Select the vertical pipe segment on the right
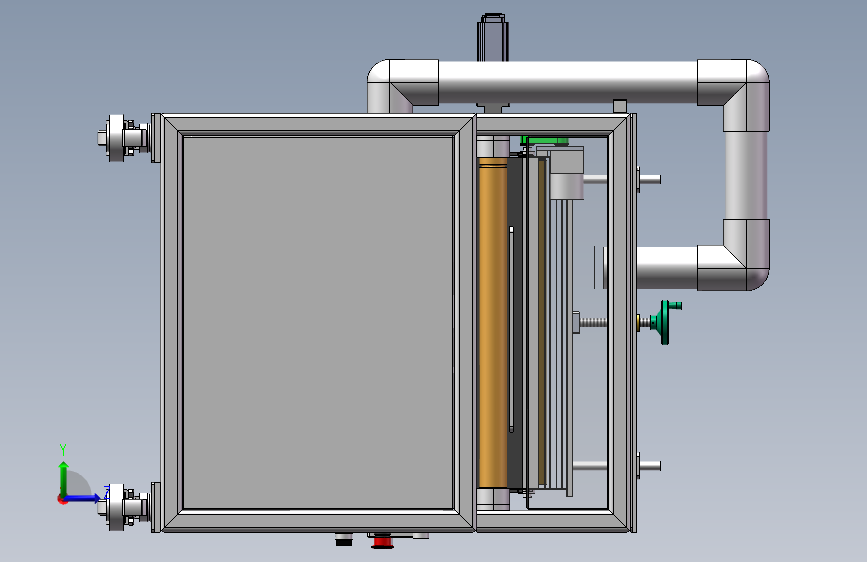The width and height of the screenshot is (867, 562). pos(746,175)
